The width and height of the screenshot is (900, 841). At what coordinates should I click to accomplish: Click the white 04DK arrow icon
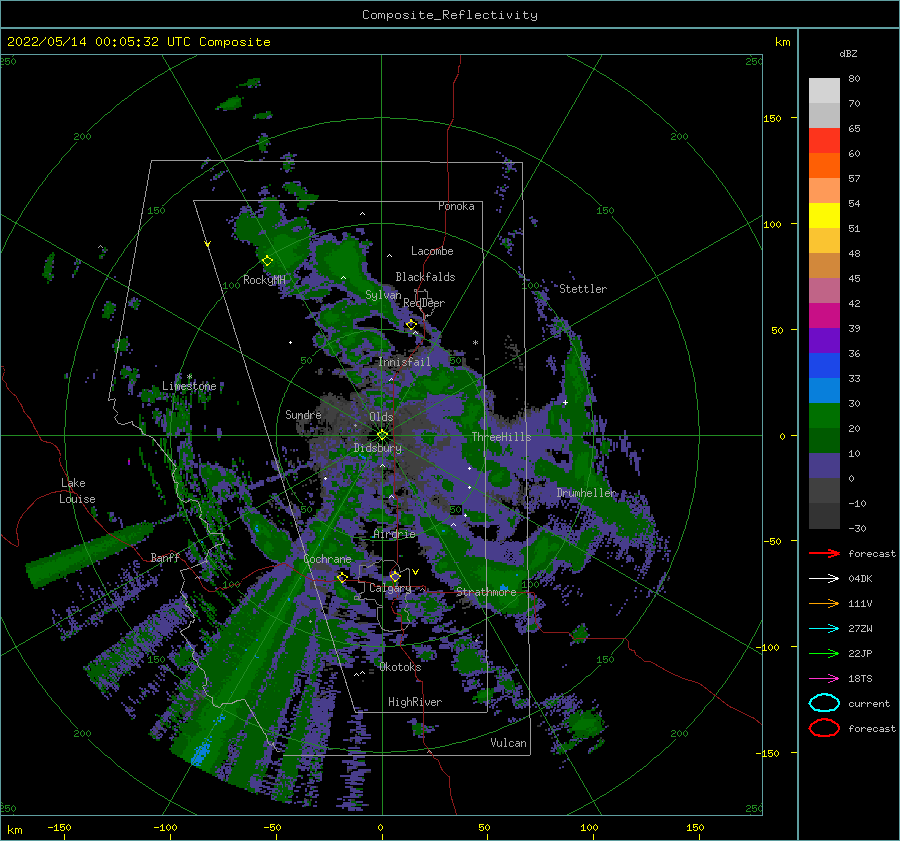click(x=824, y=578)
